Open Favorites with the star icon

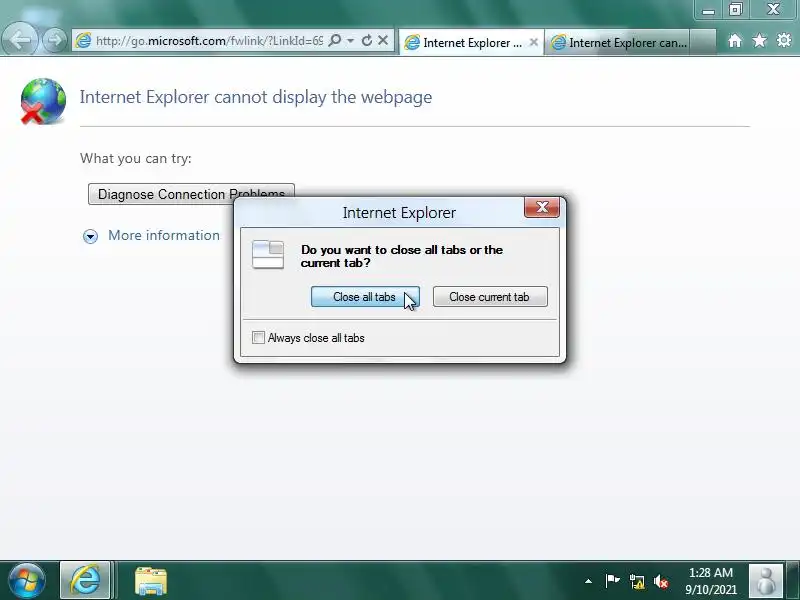pyautogui.click(x=759, y=40)
